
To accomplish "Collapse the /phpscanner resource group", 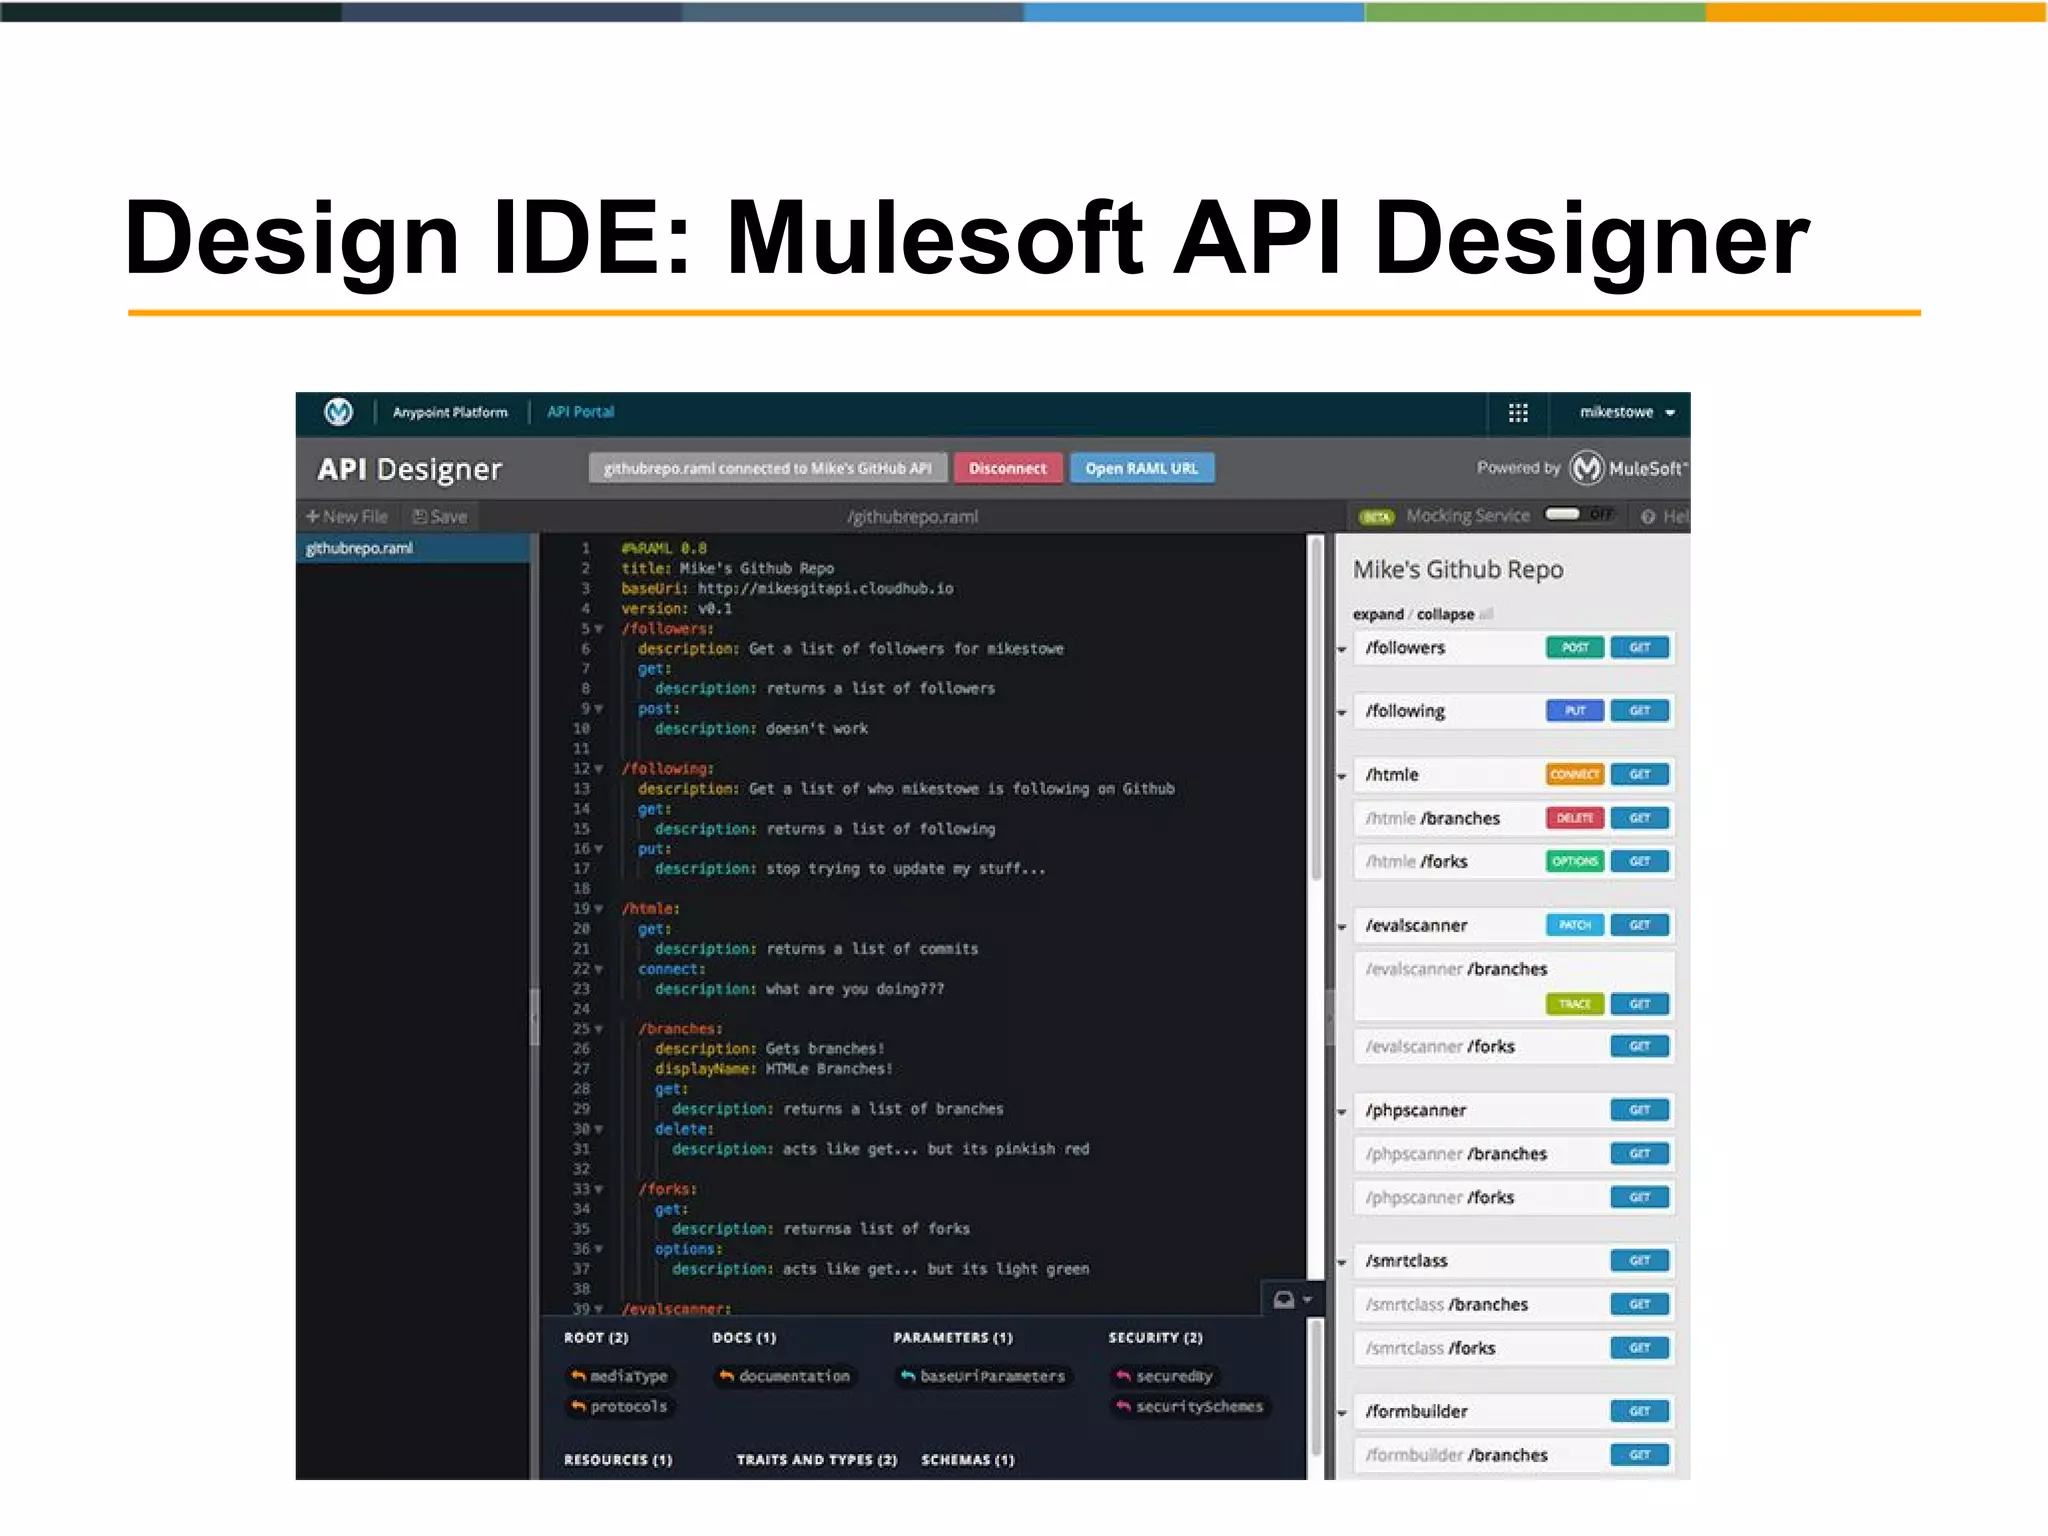I will coord(1342,1112).
